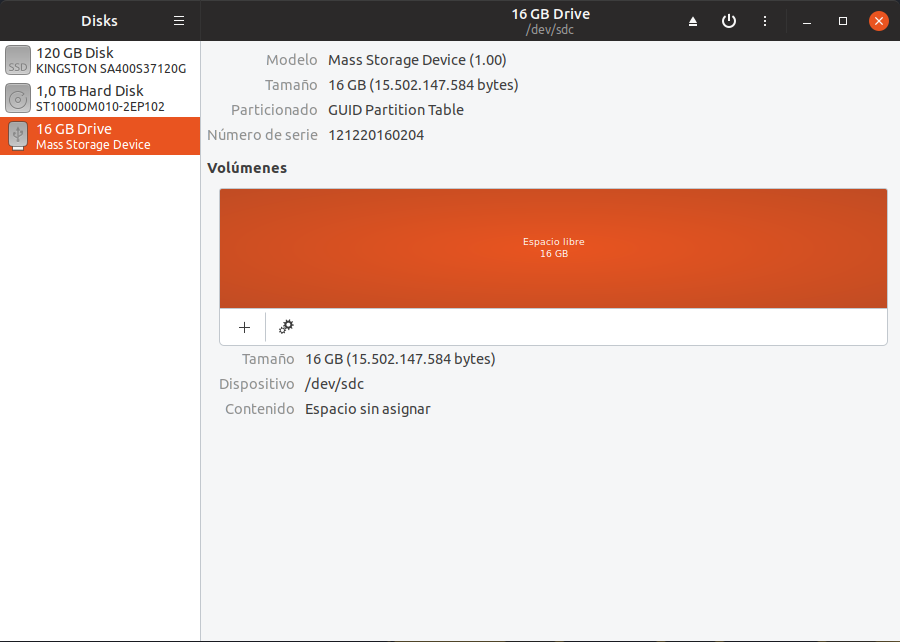The height and width of the screenshot is (642, 900).
Task: Select the KINGSTON SA400S37120G disk entry
Action: pos(110,60)
